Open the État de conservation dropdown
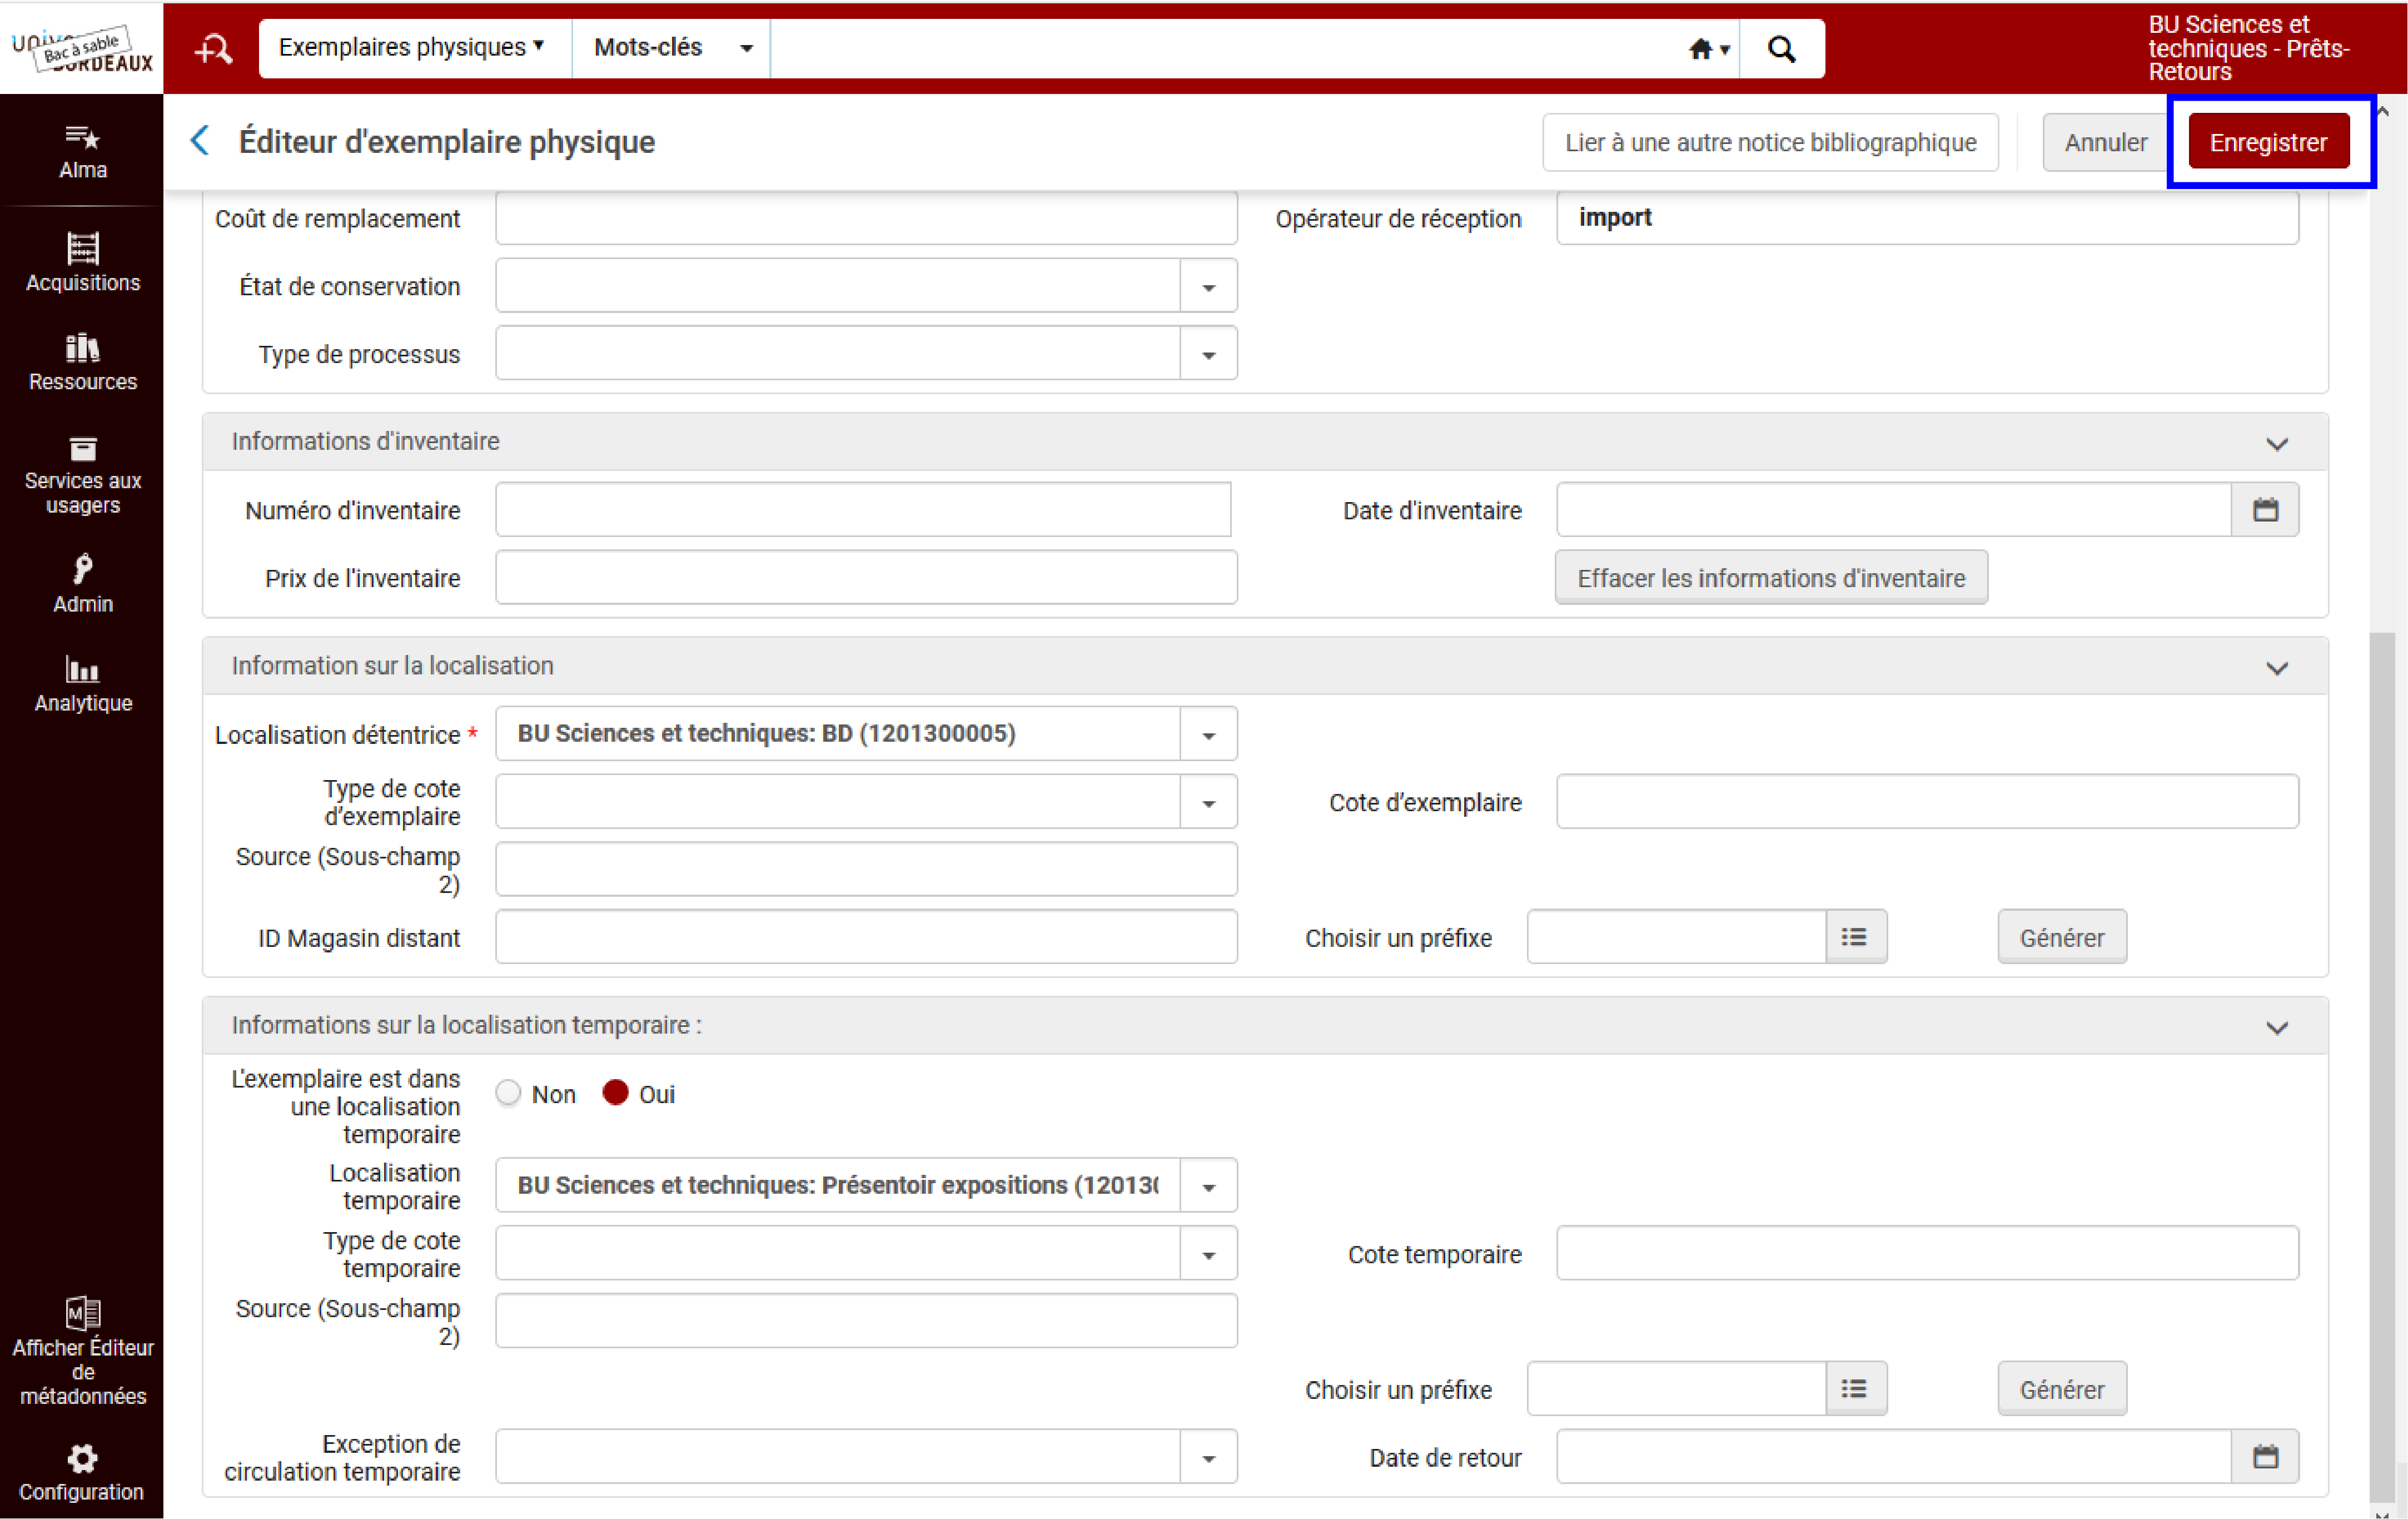2408x1519 pixels. [1208, 287]
